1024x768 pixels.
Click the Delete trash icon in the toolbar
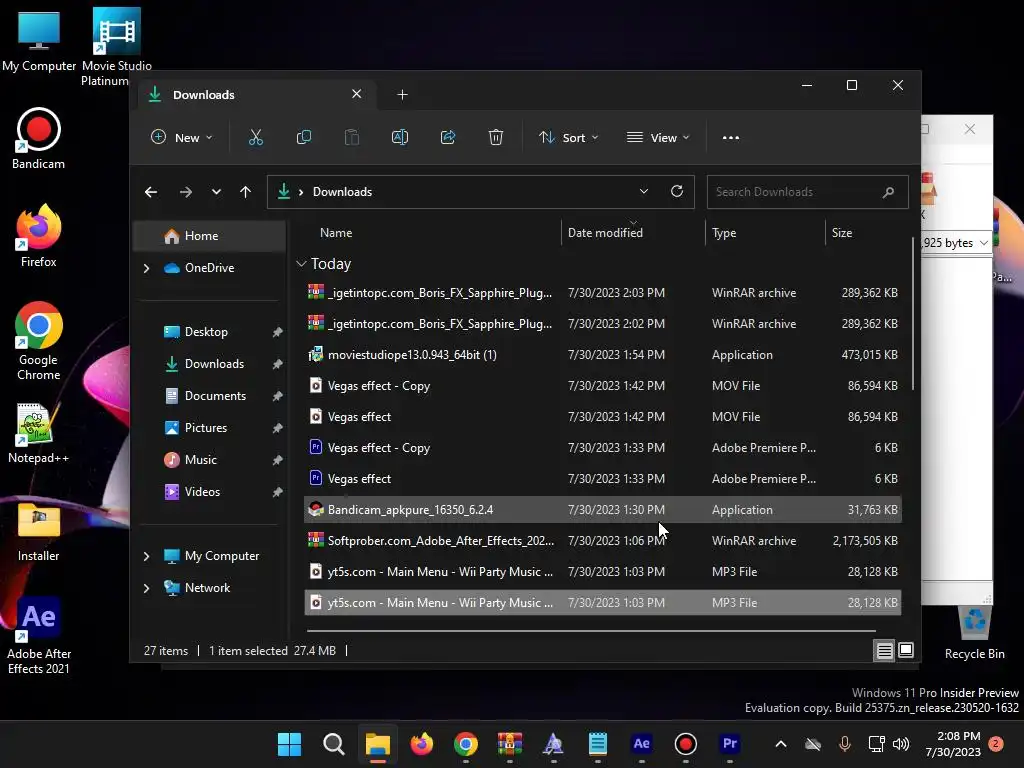pos(496,137)
